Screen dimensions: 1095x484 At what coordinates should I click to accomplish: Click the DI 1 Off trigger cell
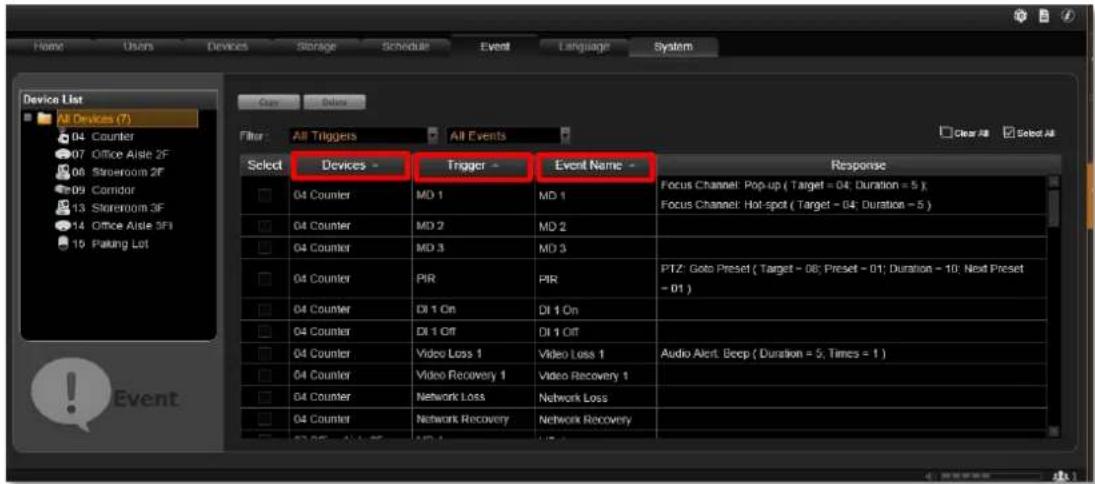tap(473, 332)
